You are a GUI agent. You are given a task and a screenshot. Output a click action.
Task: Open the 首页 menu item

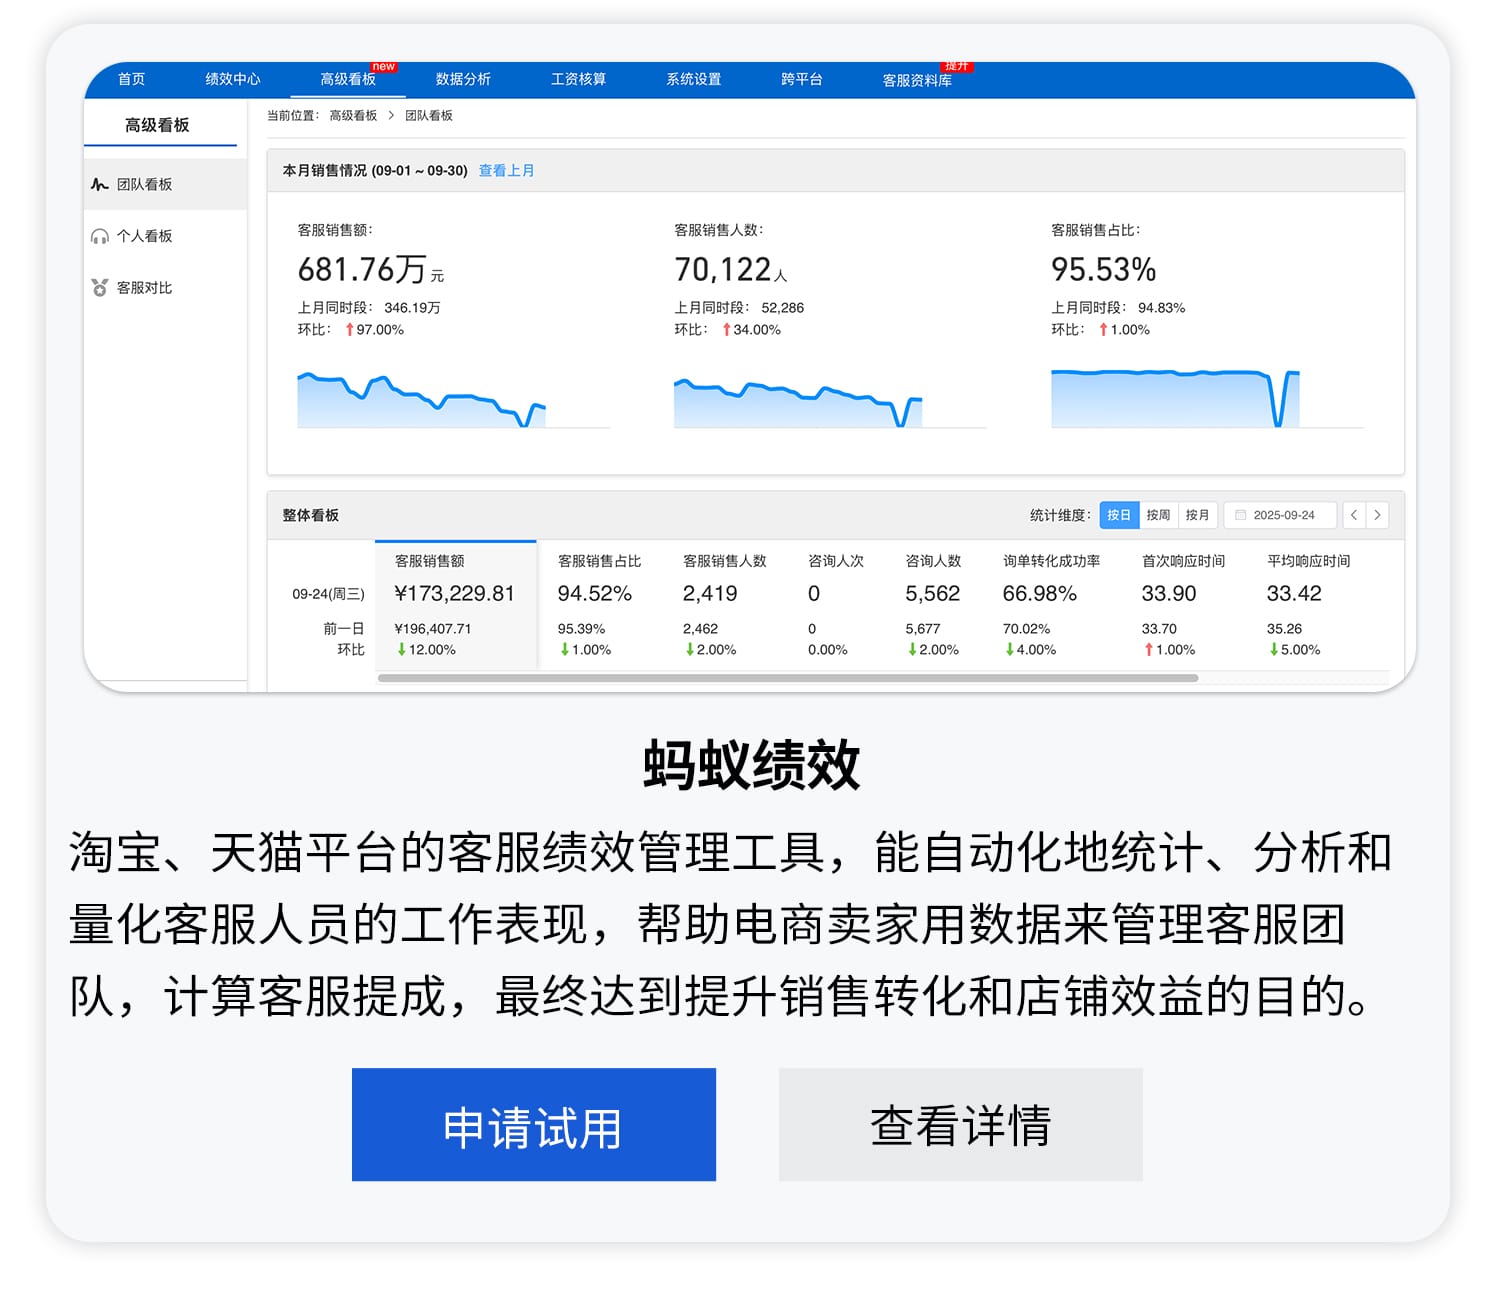(131, 79)
